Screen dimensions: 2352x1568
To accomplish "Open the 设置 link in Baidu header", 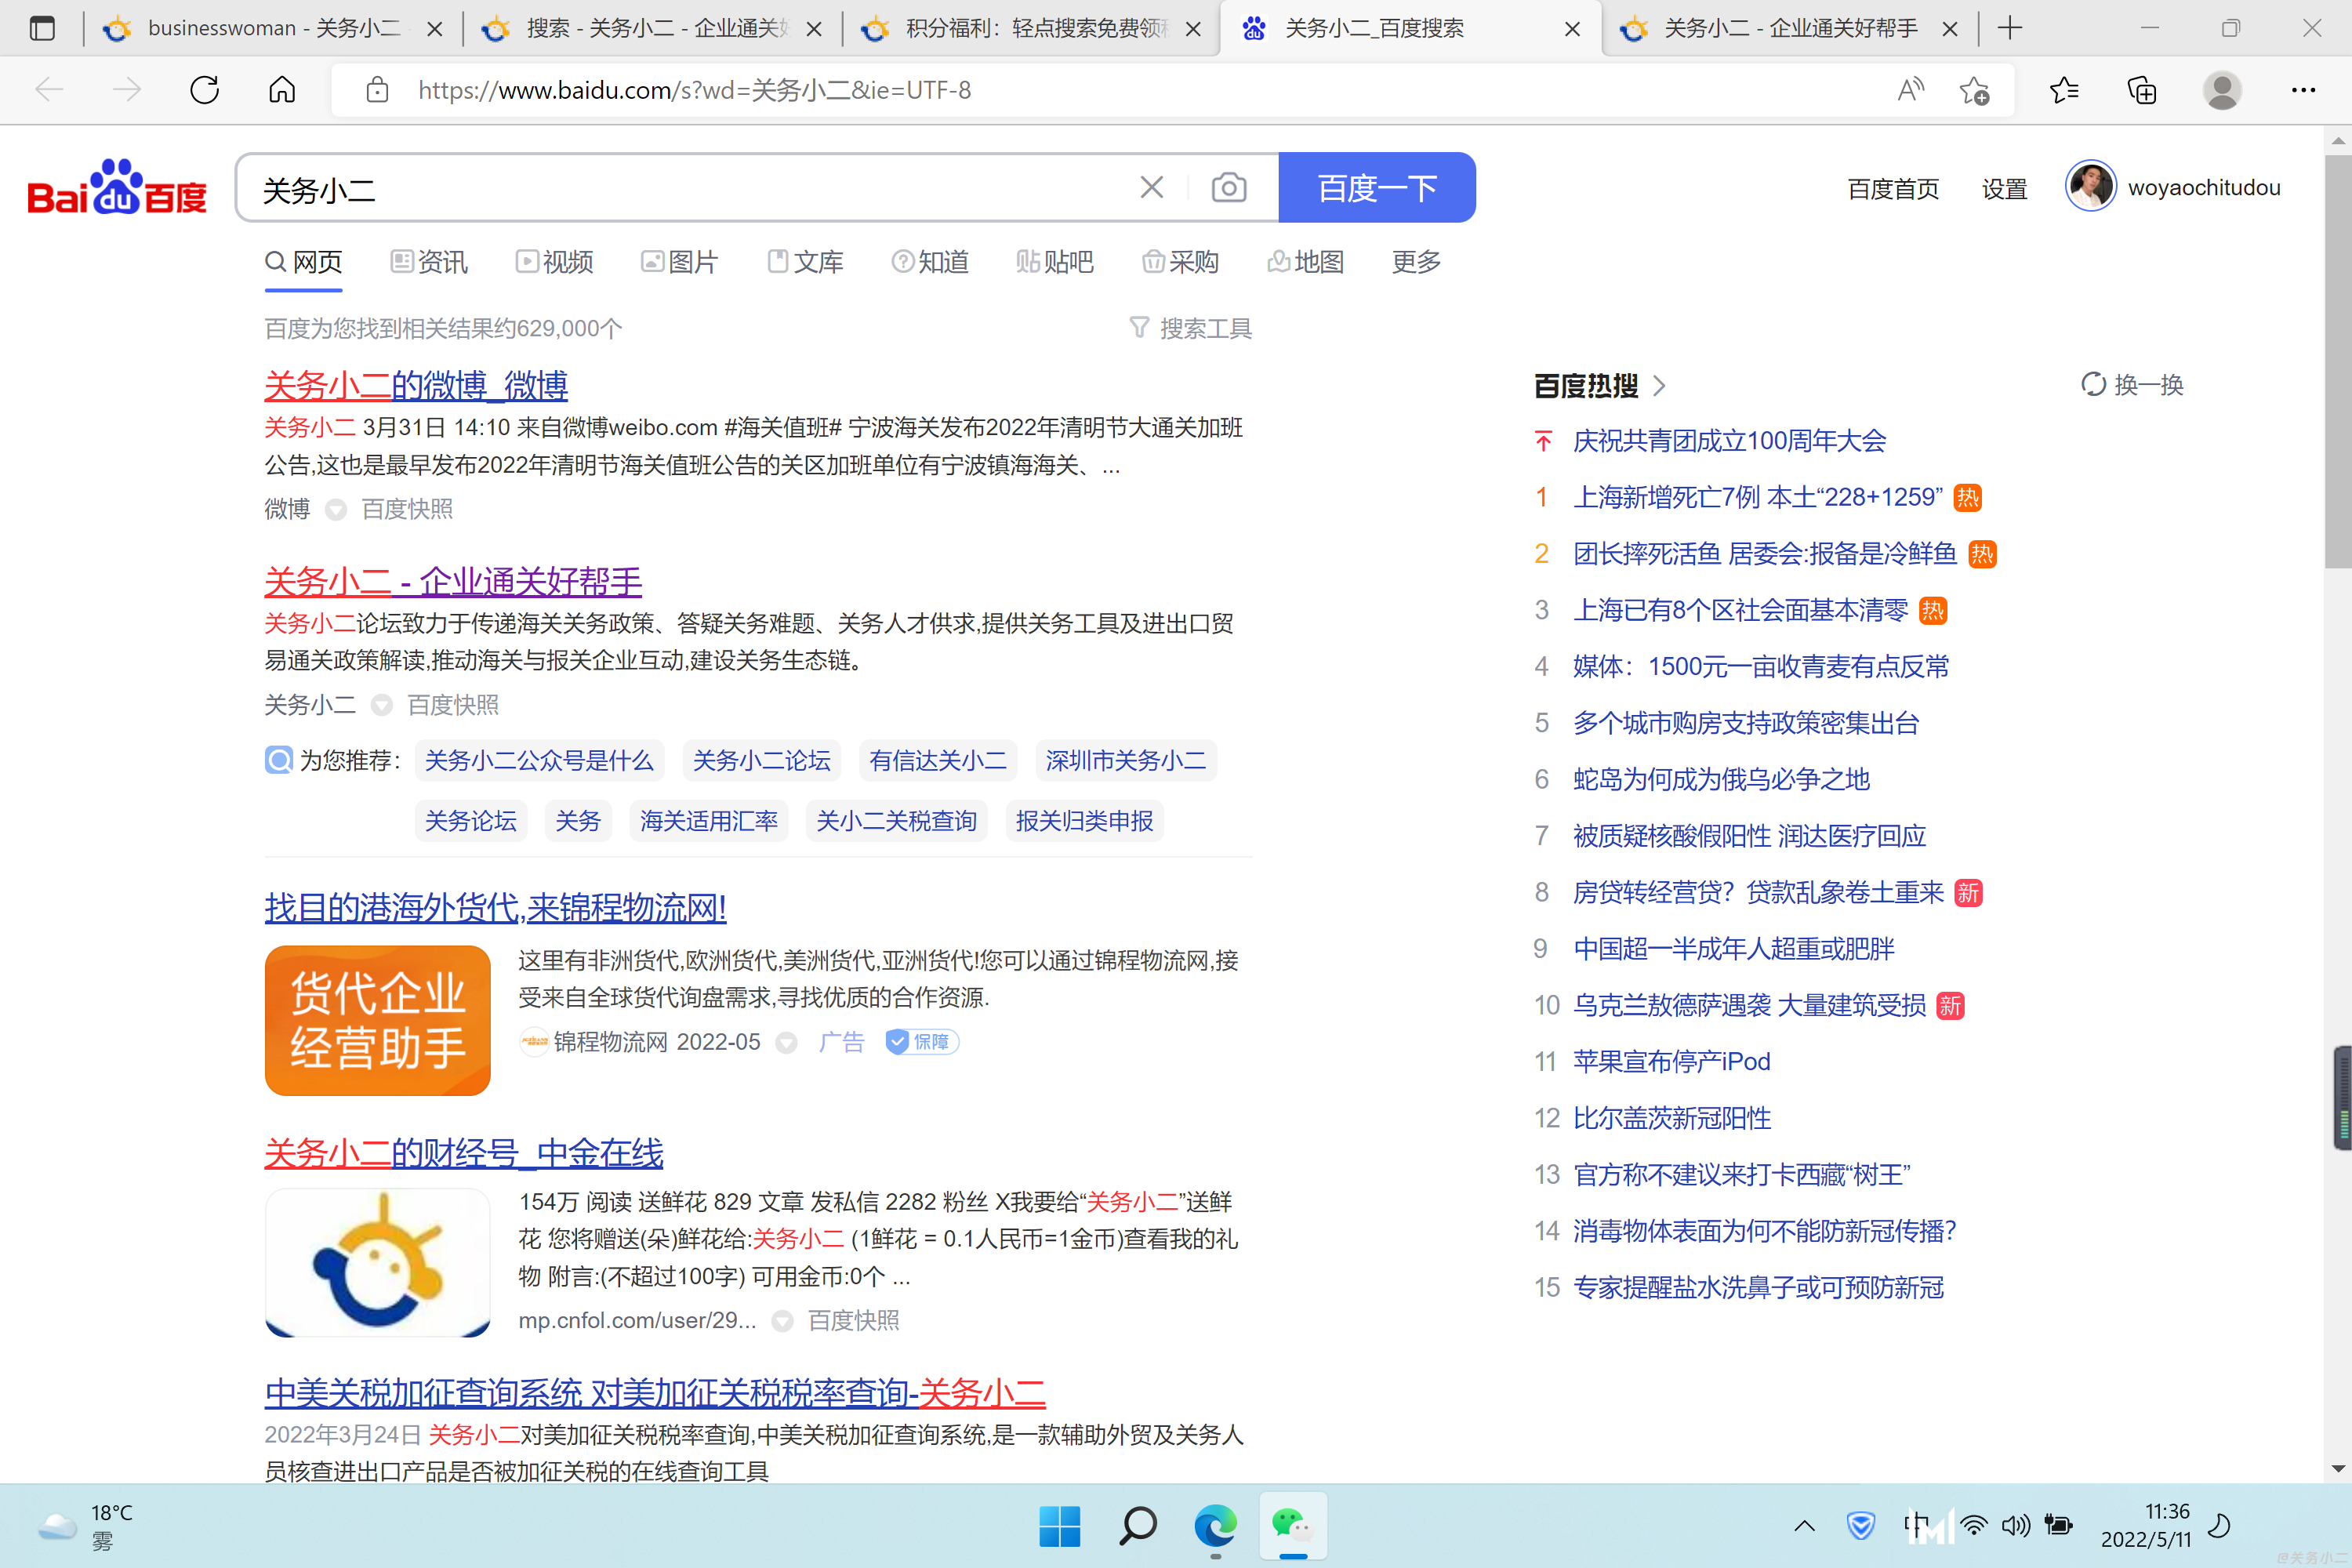I will (x=2004, y=188).
